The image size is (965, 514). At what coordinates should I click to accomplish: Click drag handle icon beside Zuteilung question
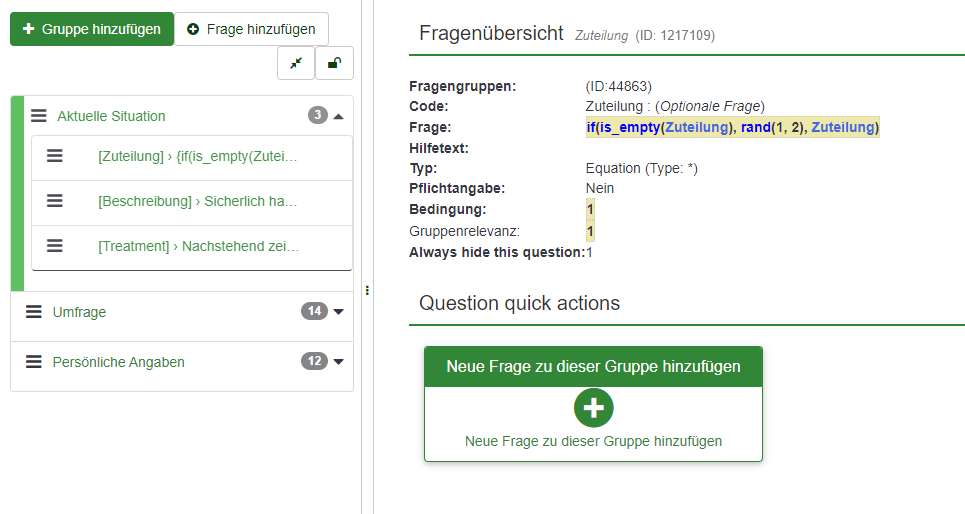pyautogui.click(x=55, y=156)
